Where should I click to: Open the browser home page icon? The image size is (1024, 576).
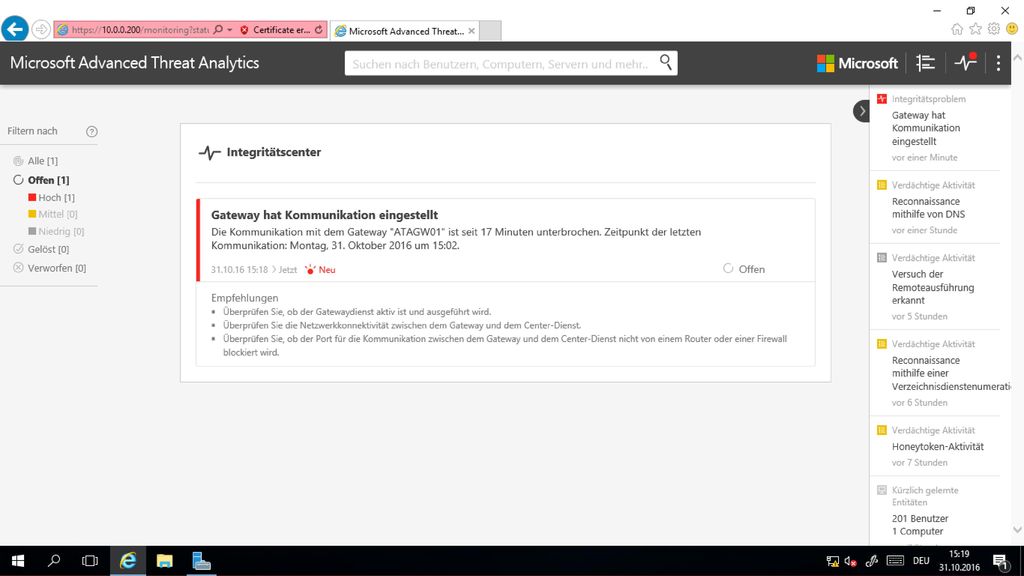point(957,29)
